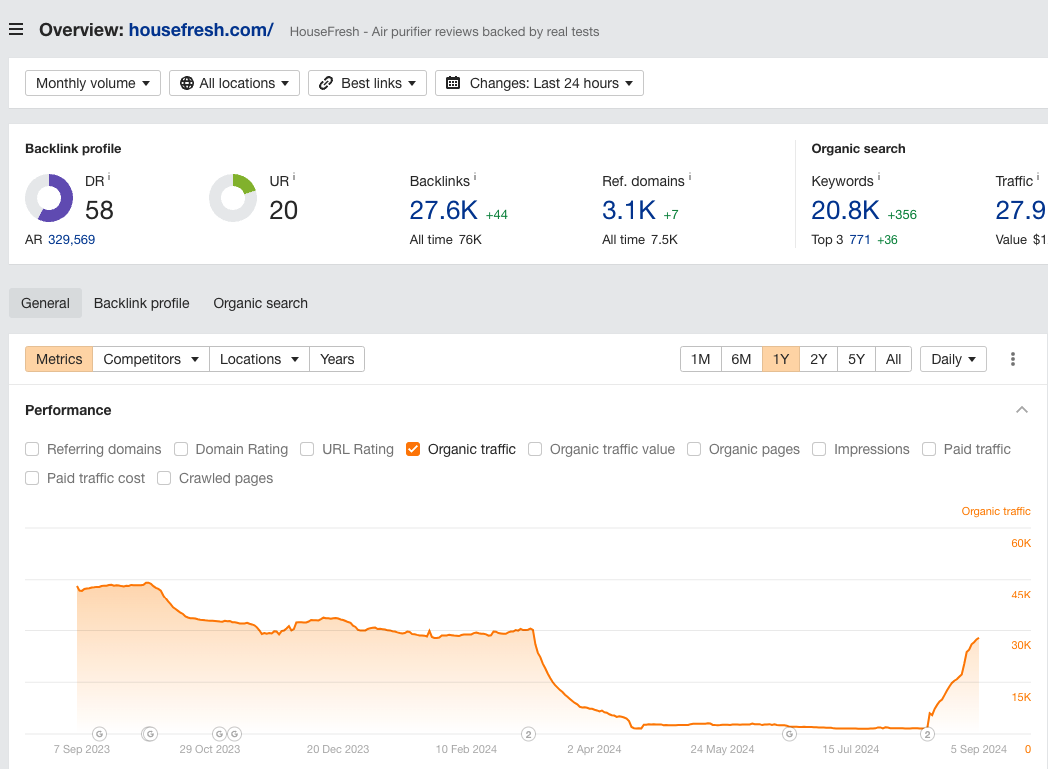Open the All locations dropdown
This screenshot has width=1048, height=769.
234,83
